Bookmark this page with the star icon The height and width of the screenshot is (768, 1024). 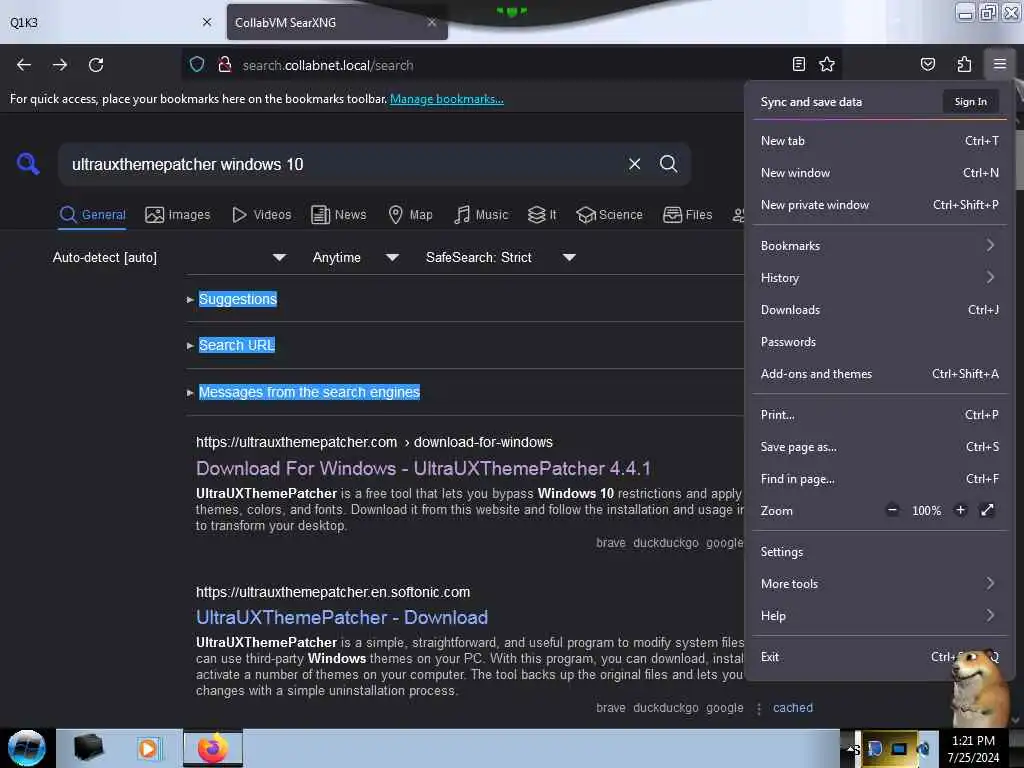pos(827,64)
